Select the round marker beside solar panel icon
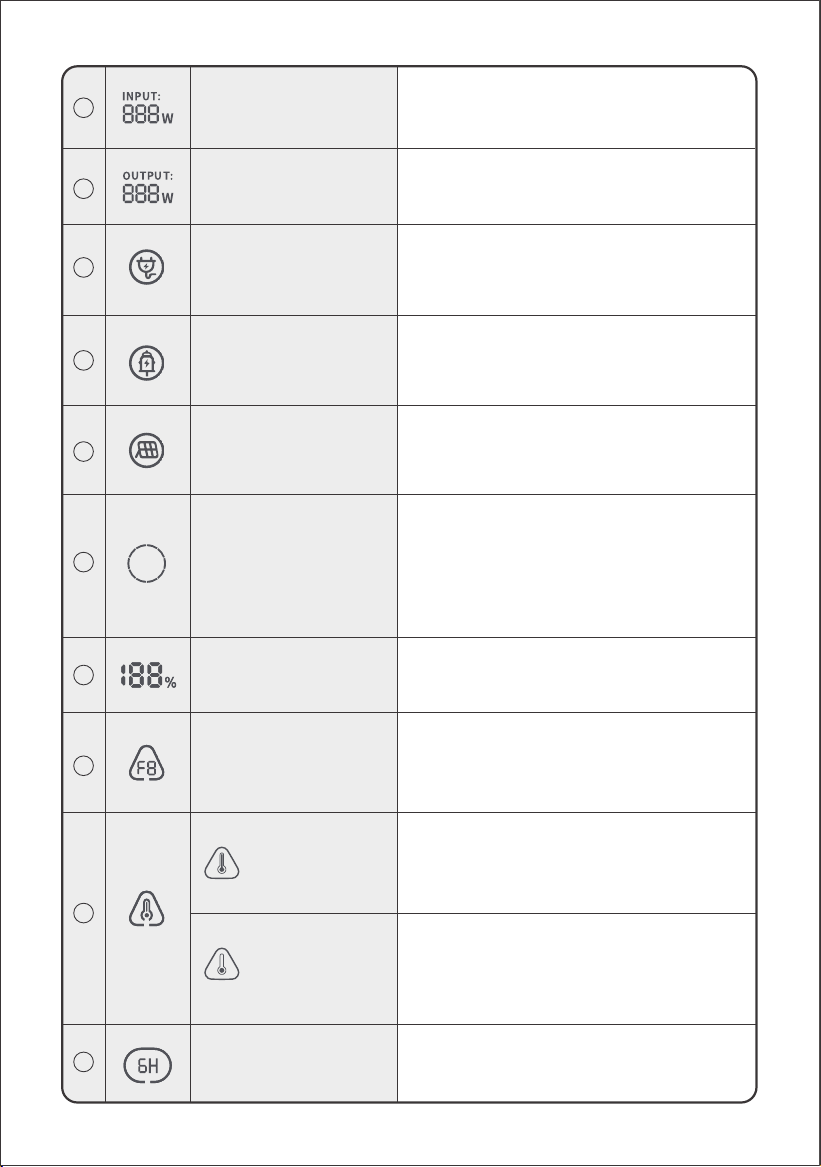Viewport: 821px width, 1167px height. pos(83,451)
